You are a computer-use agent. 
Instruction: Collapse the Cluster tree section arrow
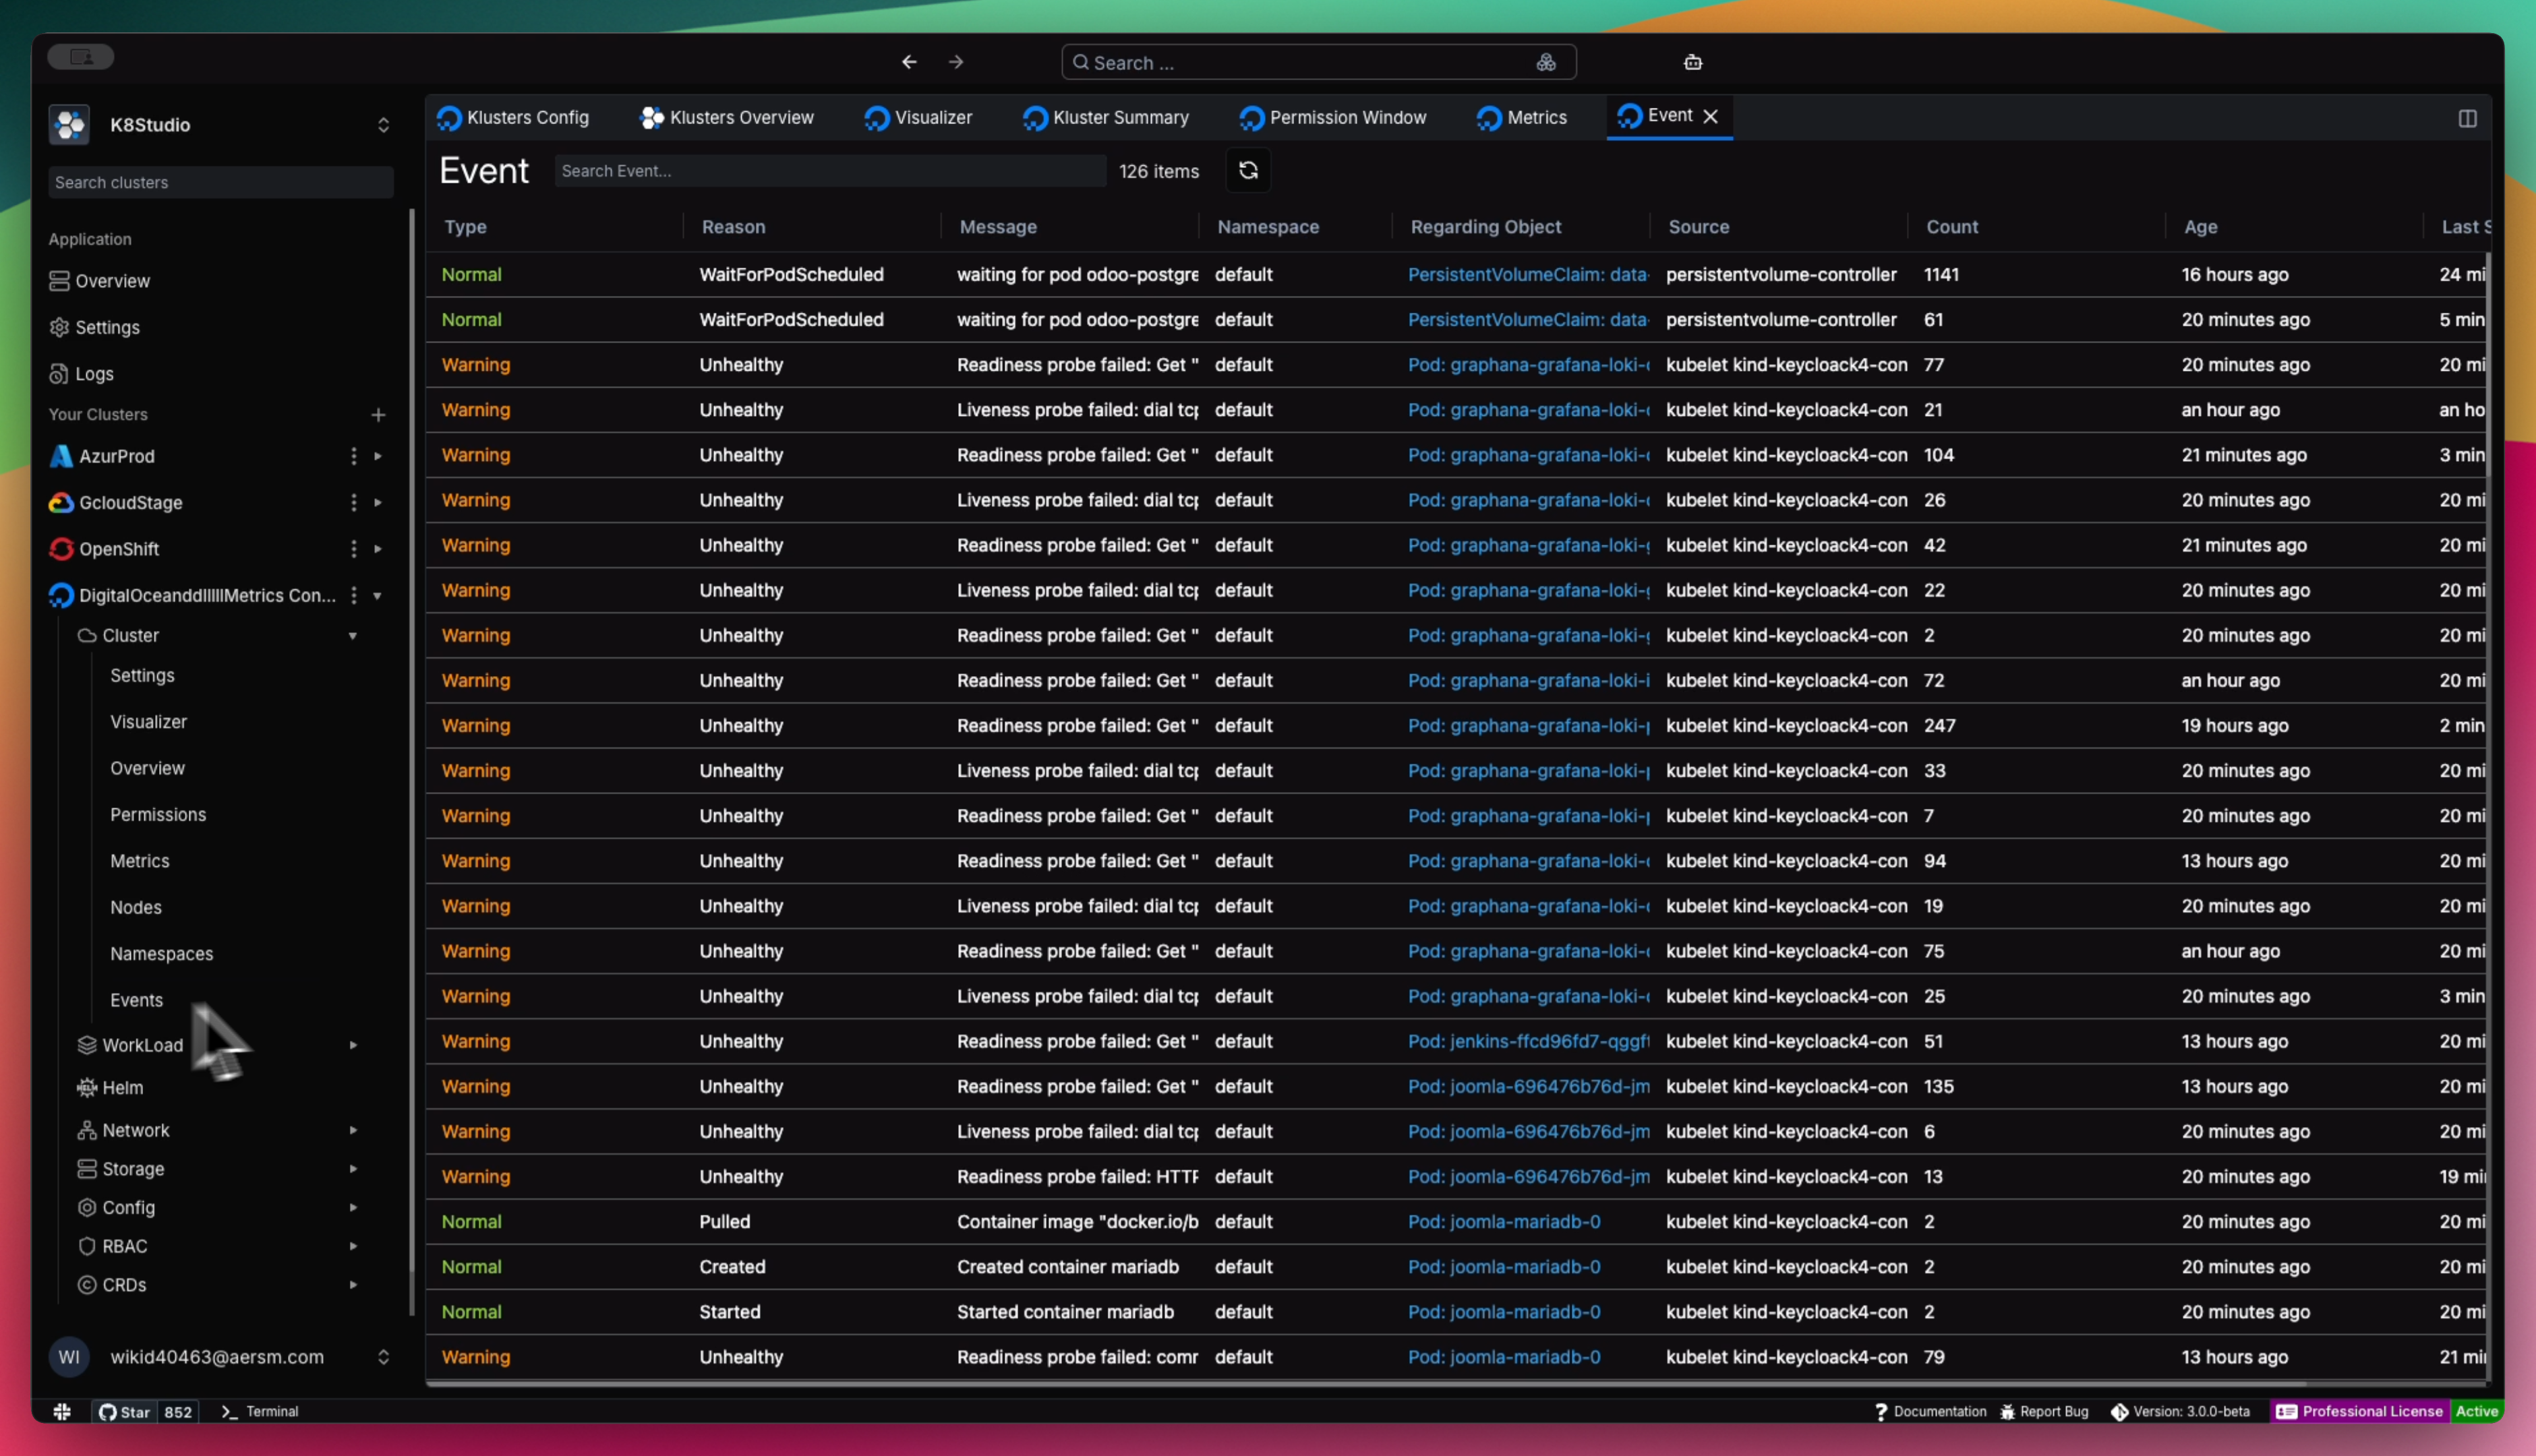(352, 635)
